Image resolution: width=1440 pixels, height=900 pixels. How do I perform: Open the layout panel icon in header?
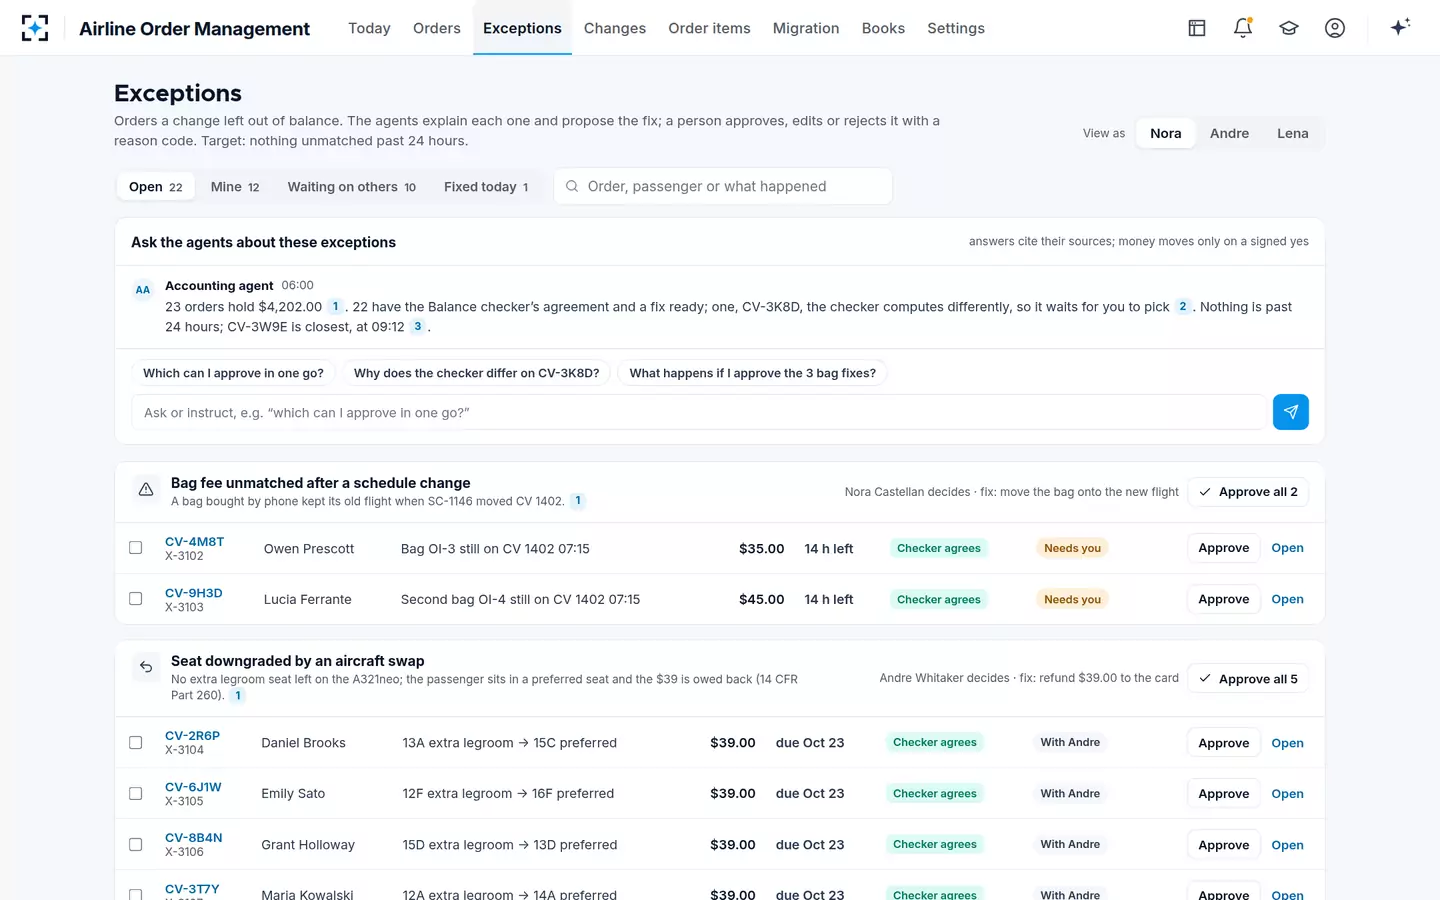click(x=1197, y=28)
